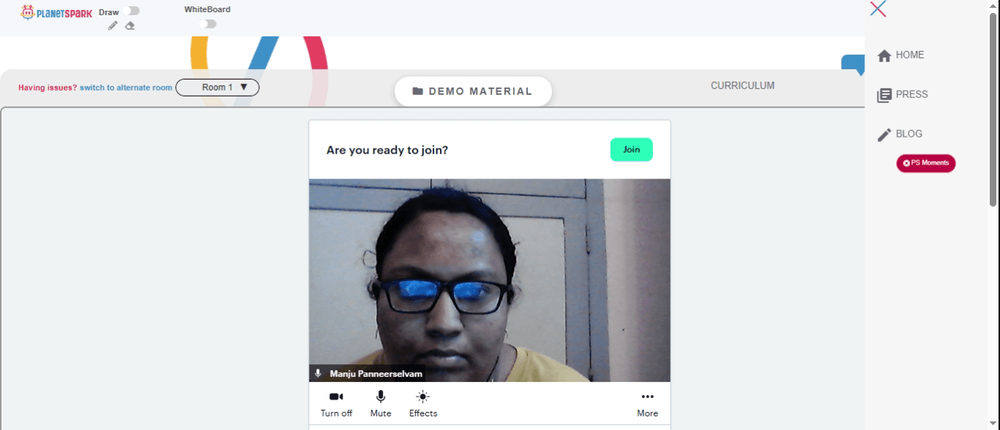Click the Blog pencil icon
The image size is (1000, 430).
884,135
